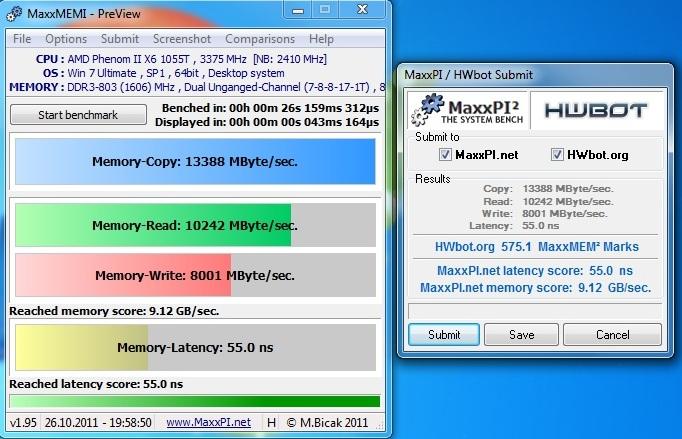Open the File menu
This screenshot has width=682, height=439.
coord(22,39)
